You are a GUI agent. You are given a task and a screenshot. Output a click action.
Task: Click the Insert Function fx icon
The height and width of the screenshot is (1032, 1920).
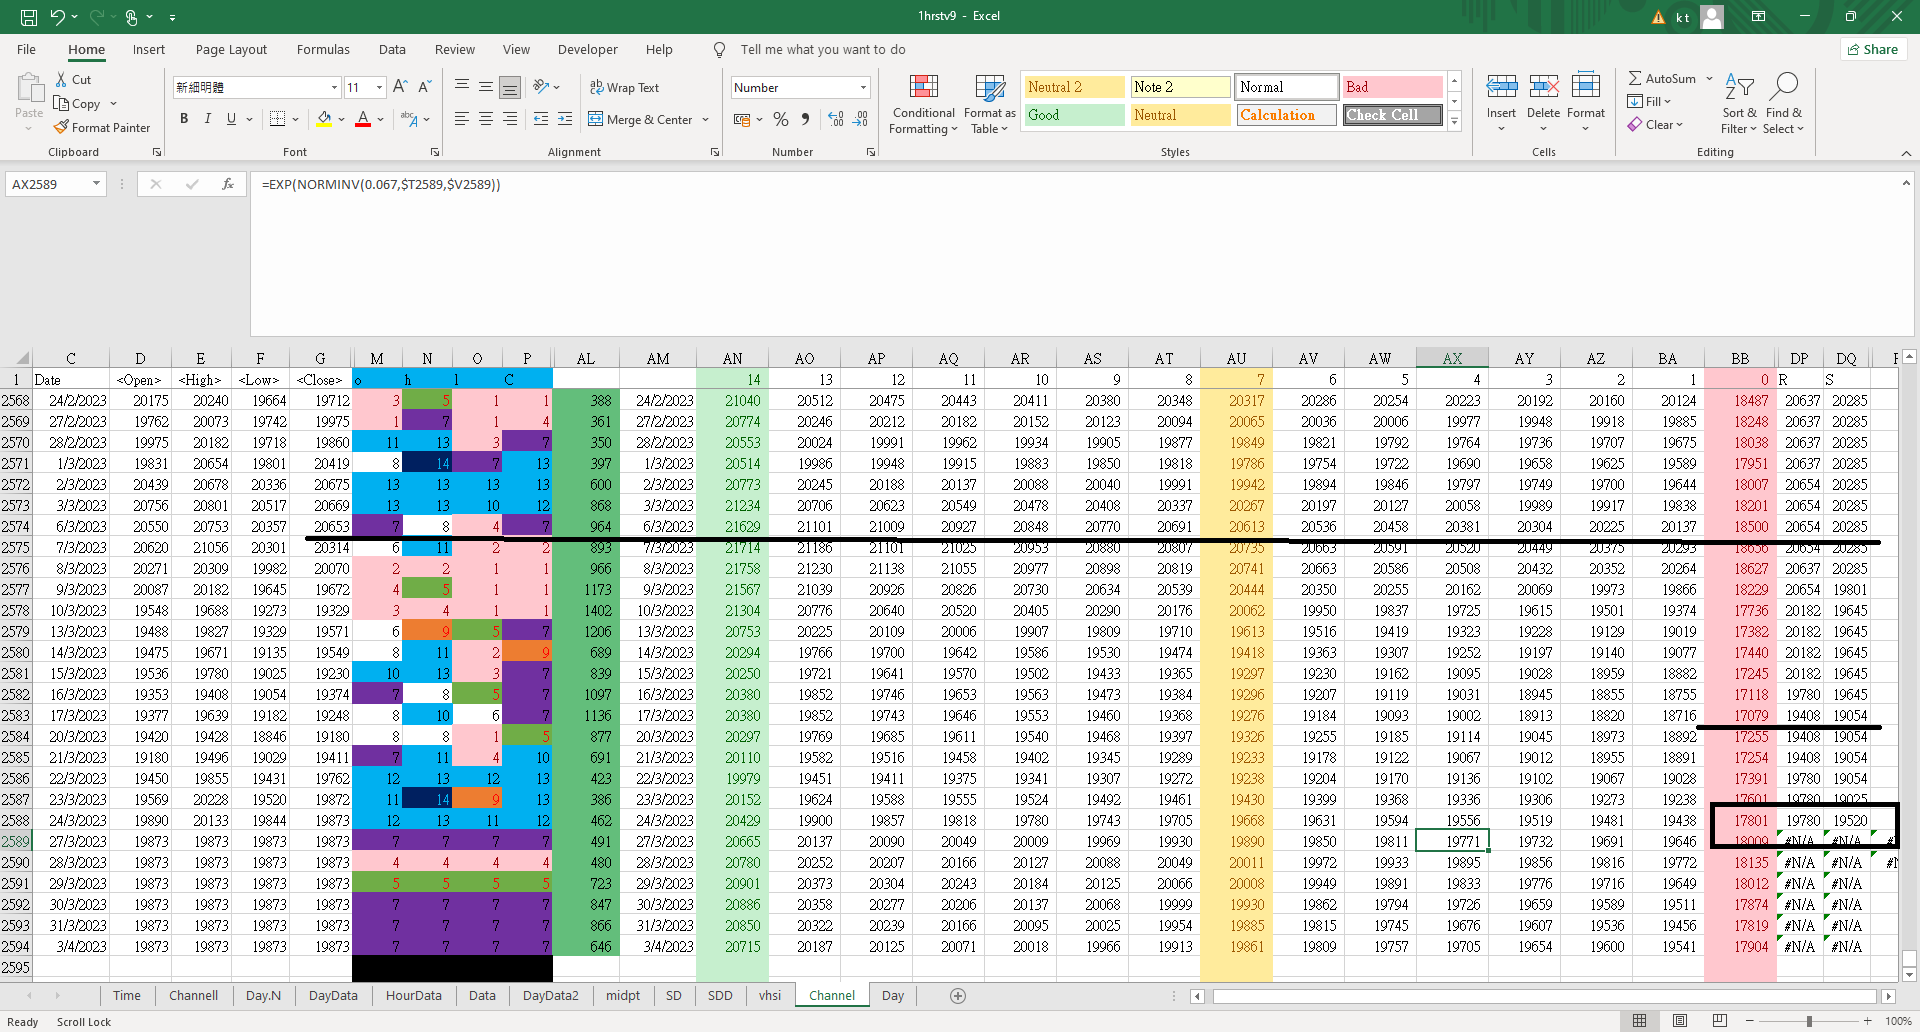pos(228,184)
